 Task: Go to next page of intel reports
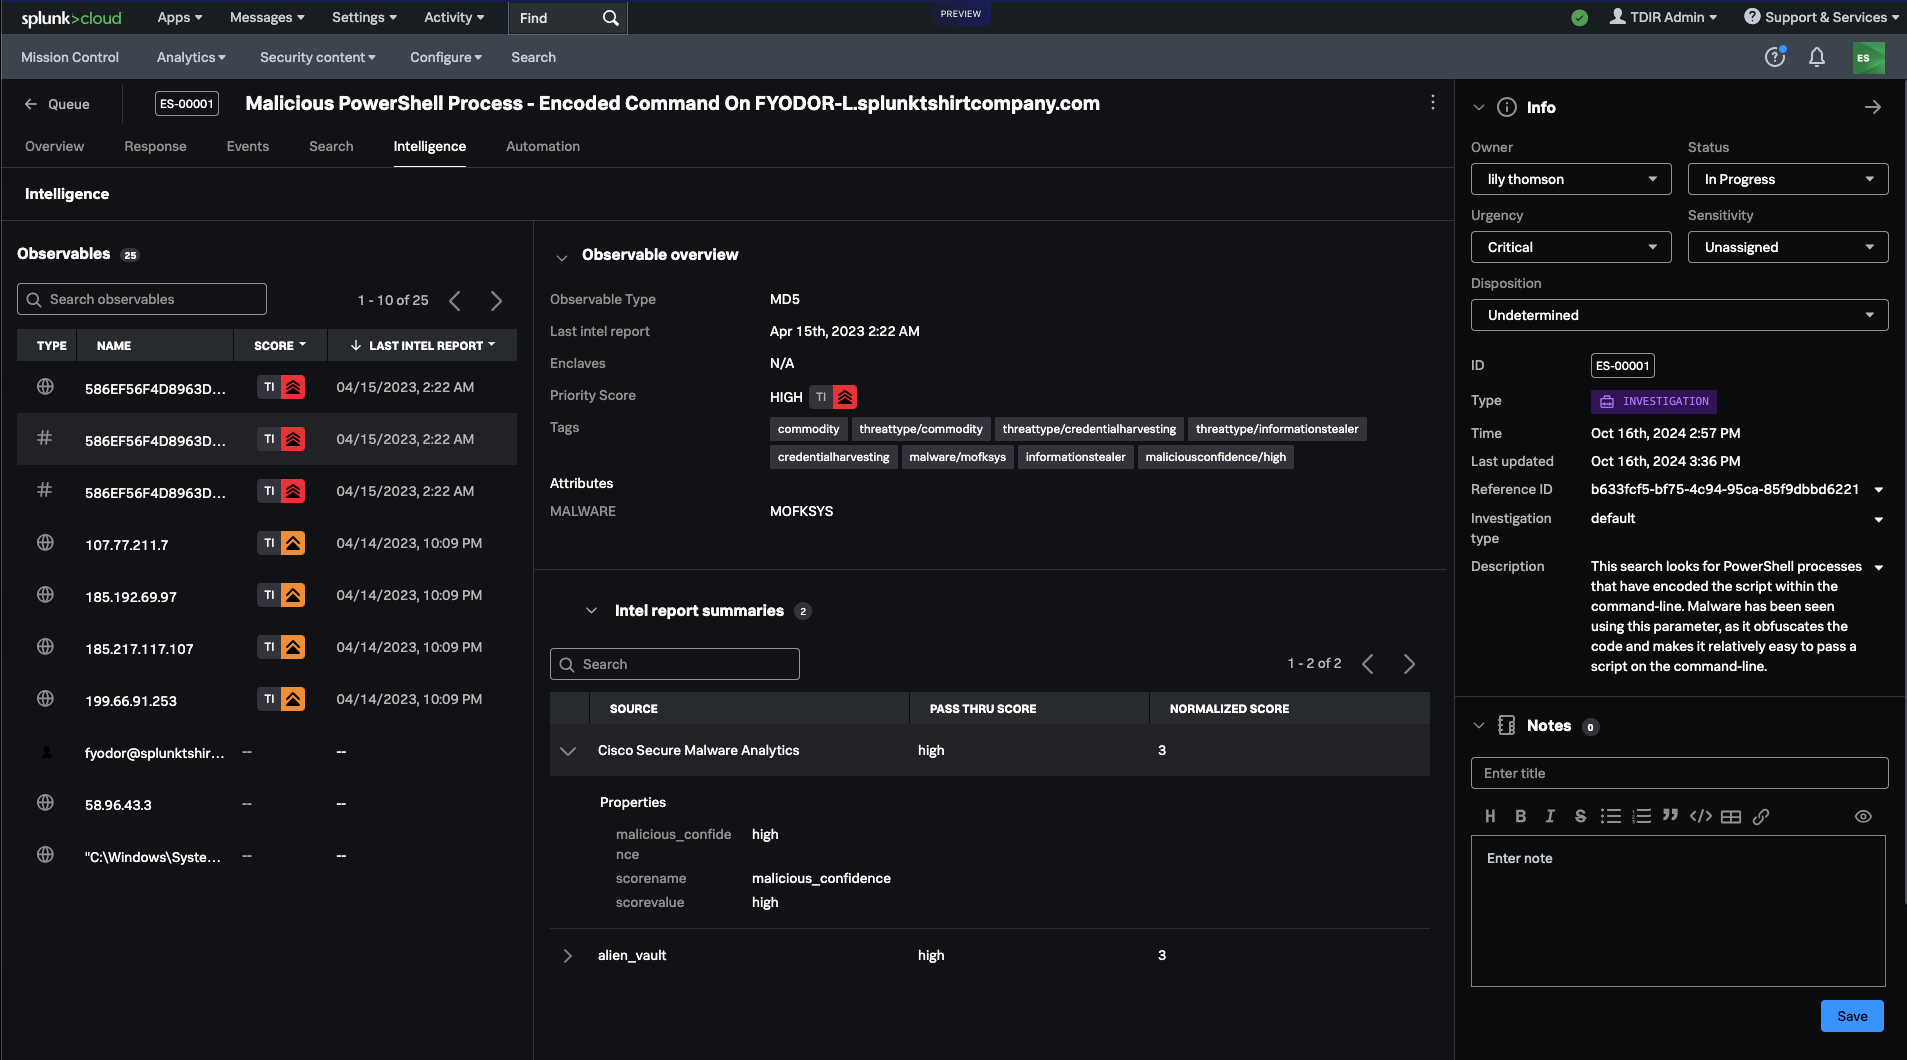pos(1409,664)
